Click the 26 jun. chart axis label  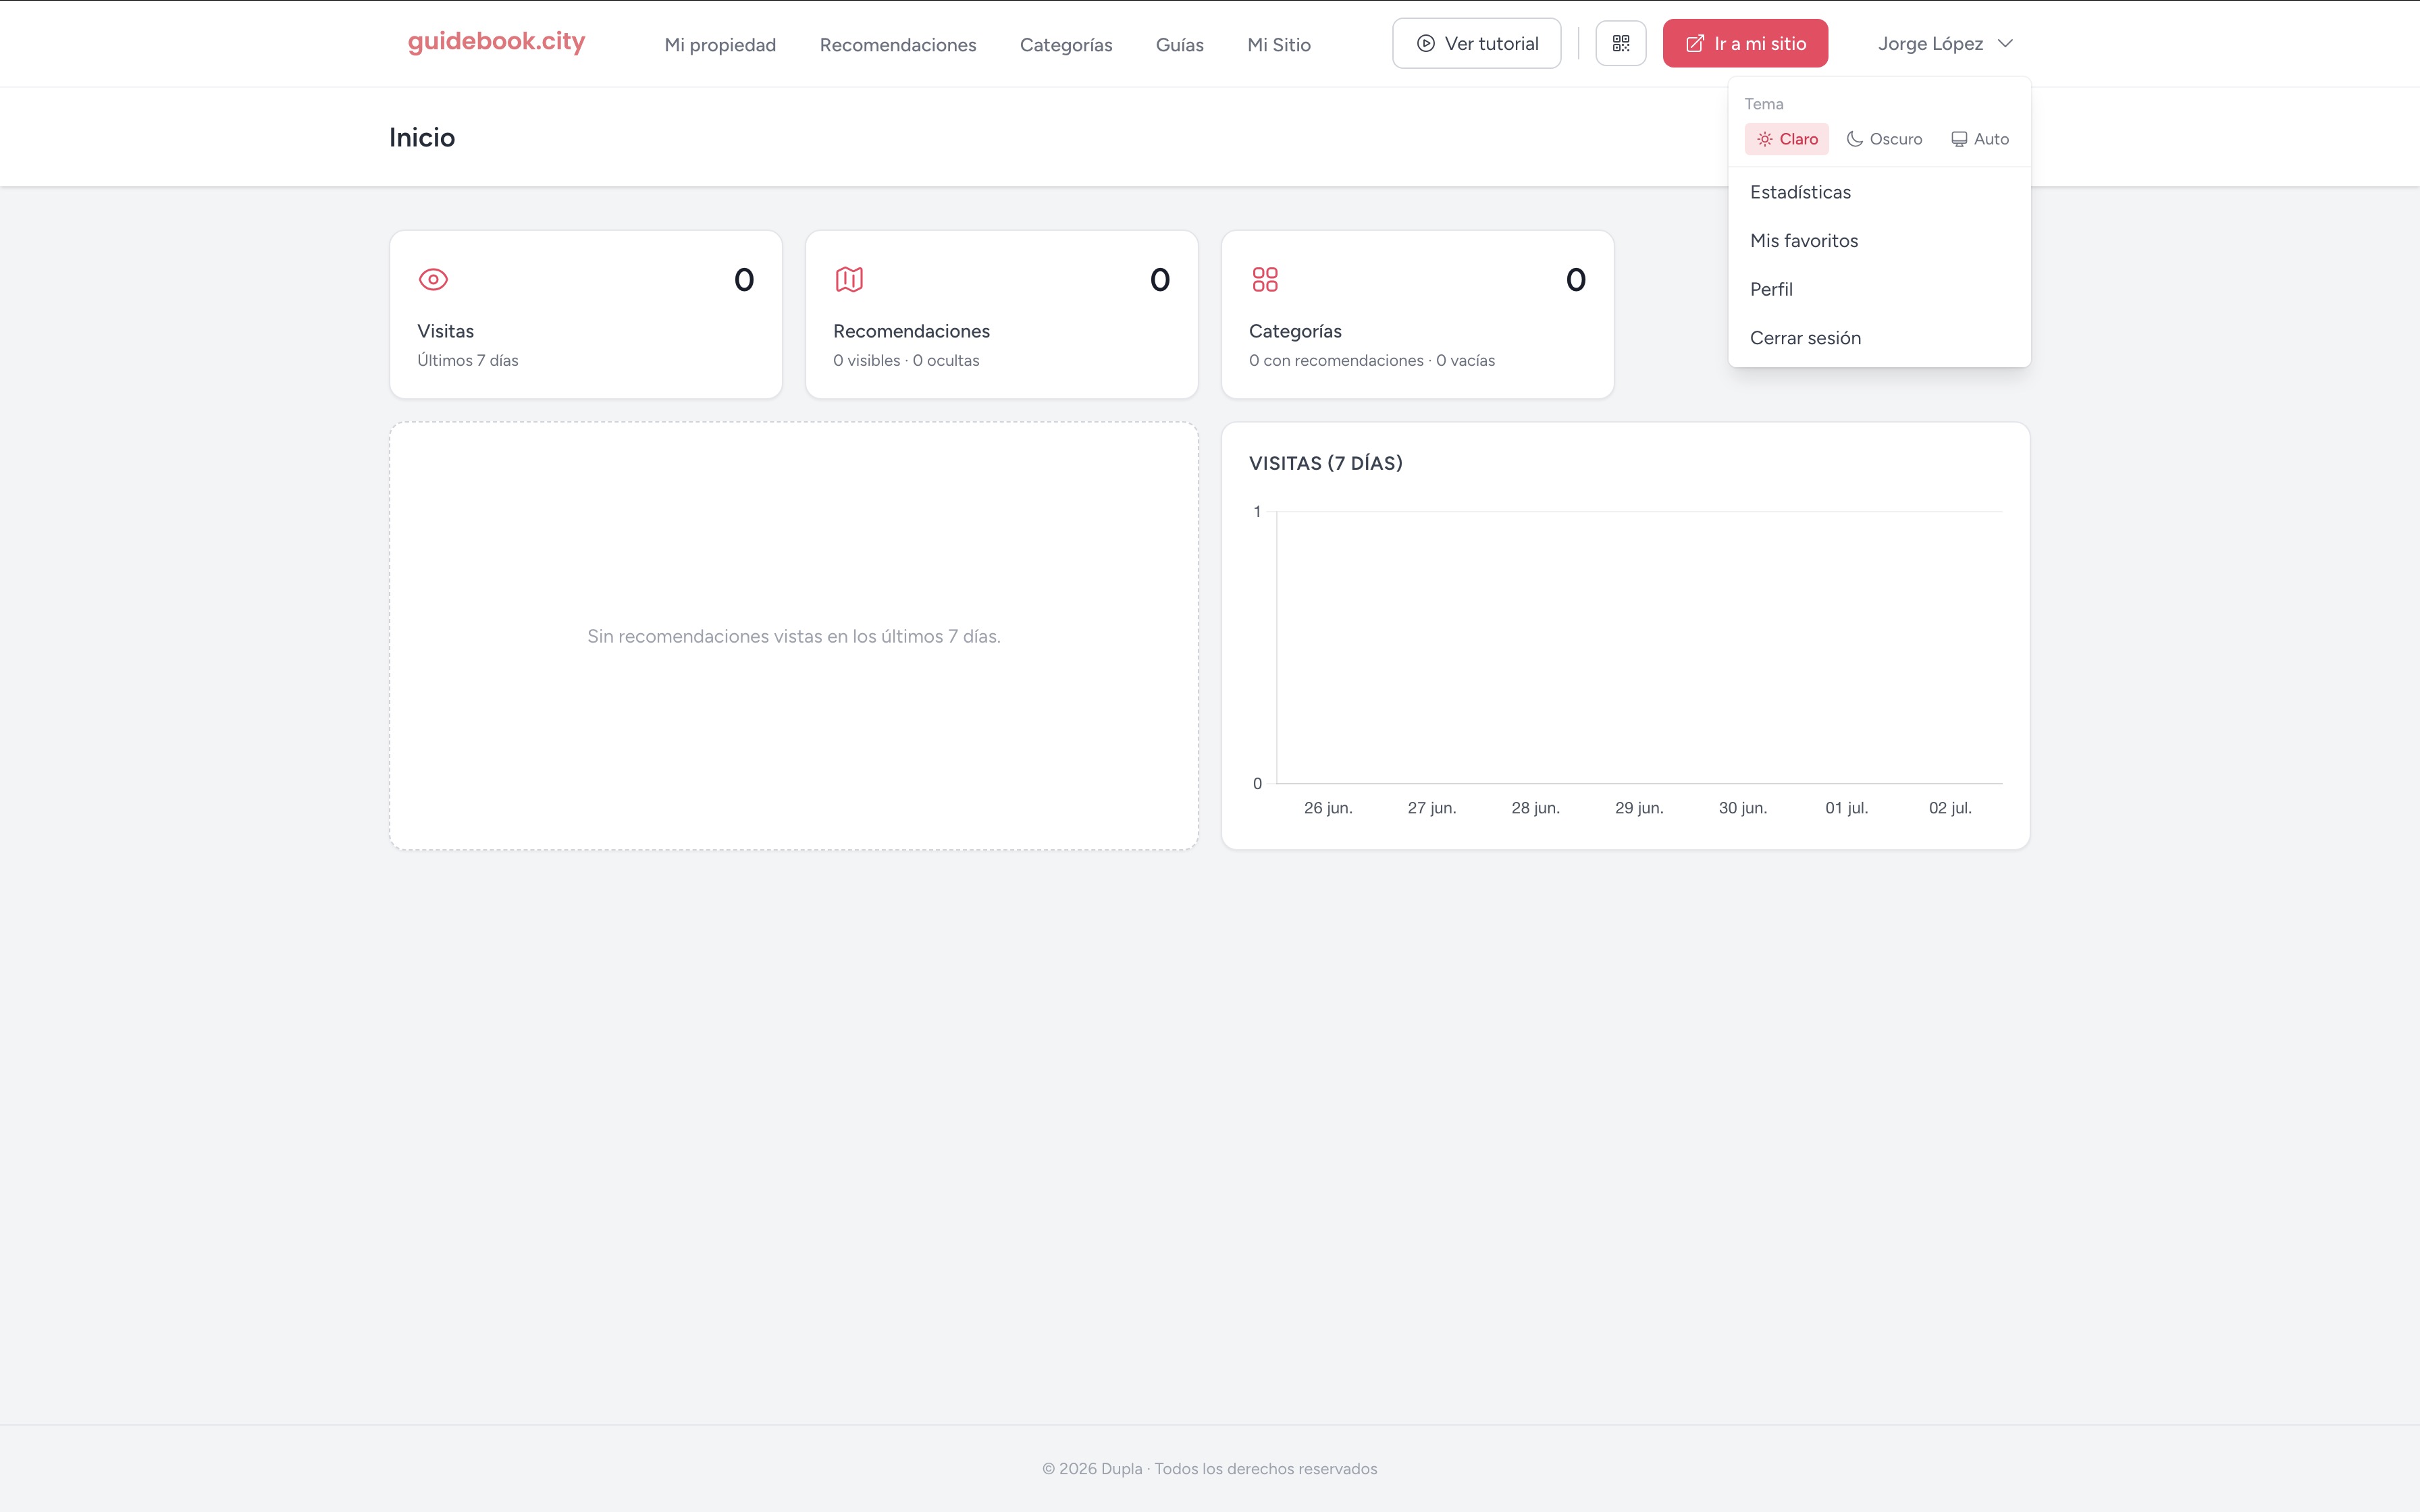click(1328, 808)
